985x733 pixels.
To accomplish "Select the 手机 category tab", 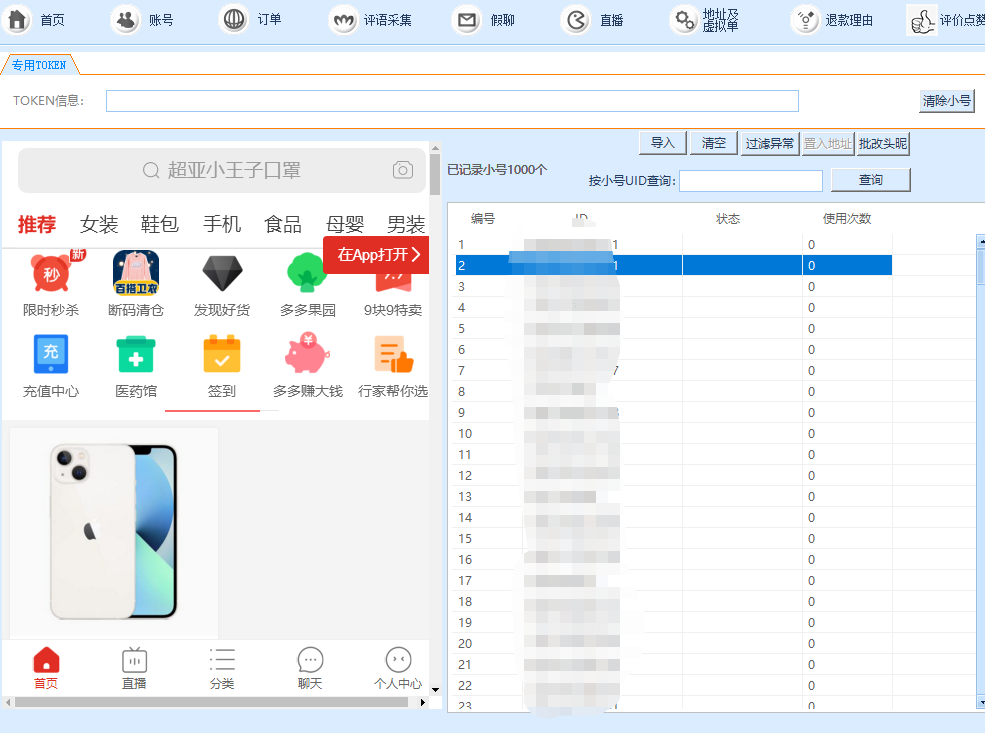I will pyautogui.click(x=222, y=224).
